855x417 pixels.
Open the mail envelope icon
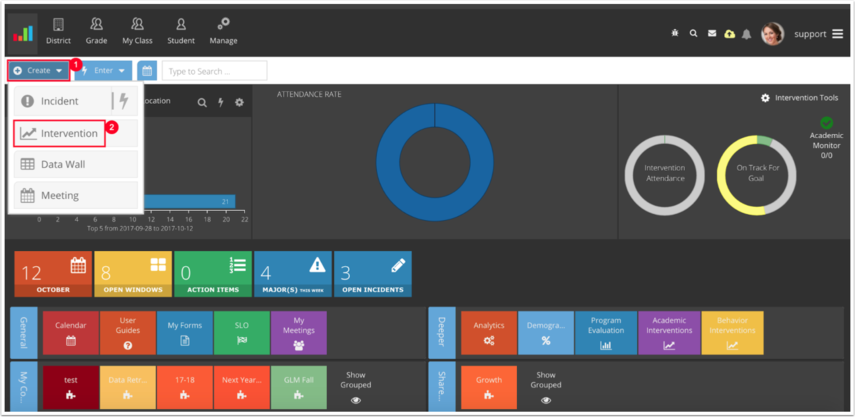pyautogui.click(x=712, y=33)
